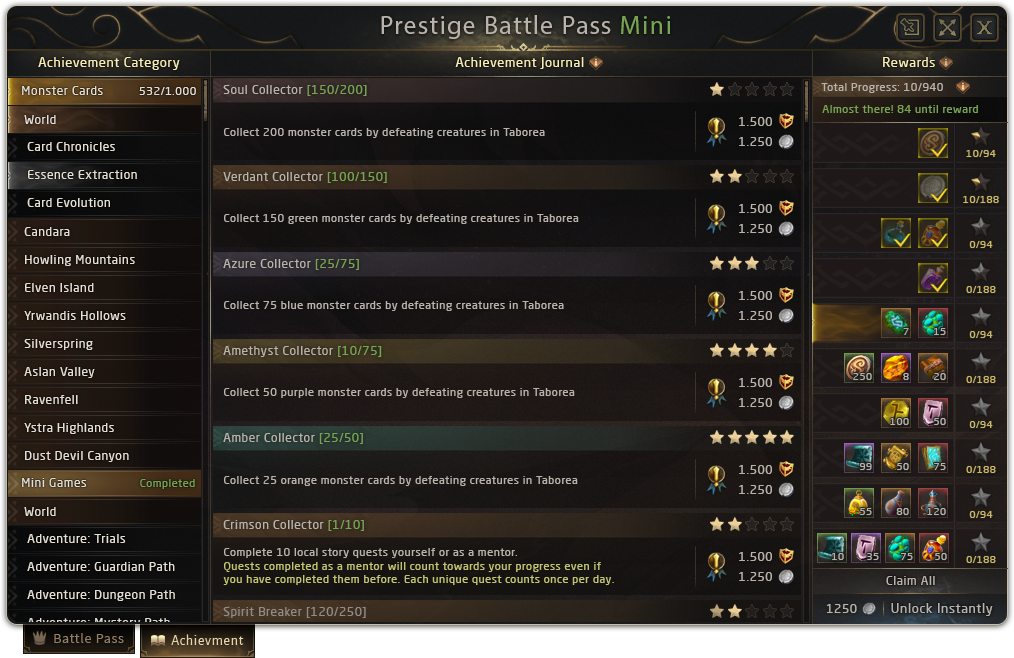Click the pop-out window icon in title bar
This screenshot has width=1014, height=658.
click(x=909, y=27)
